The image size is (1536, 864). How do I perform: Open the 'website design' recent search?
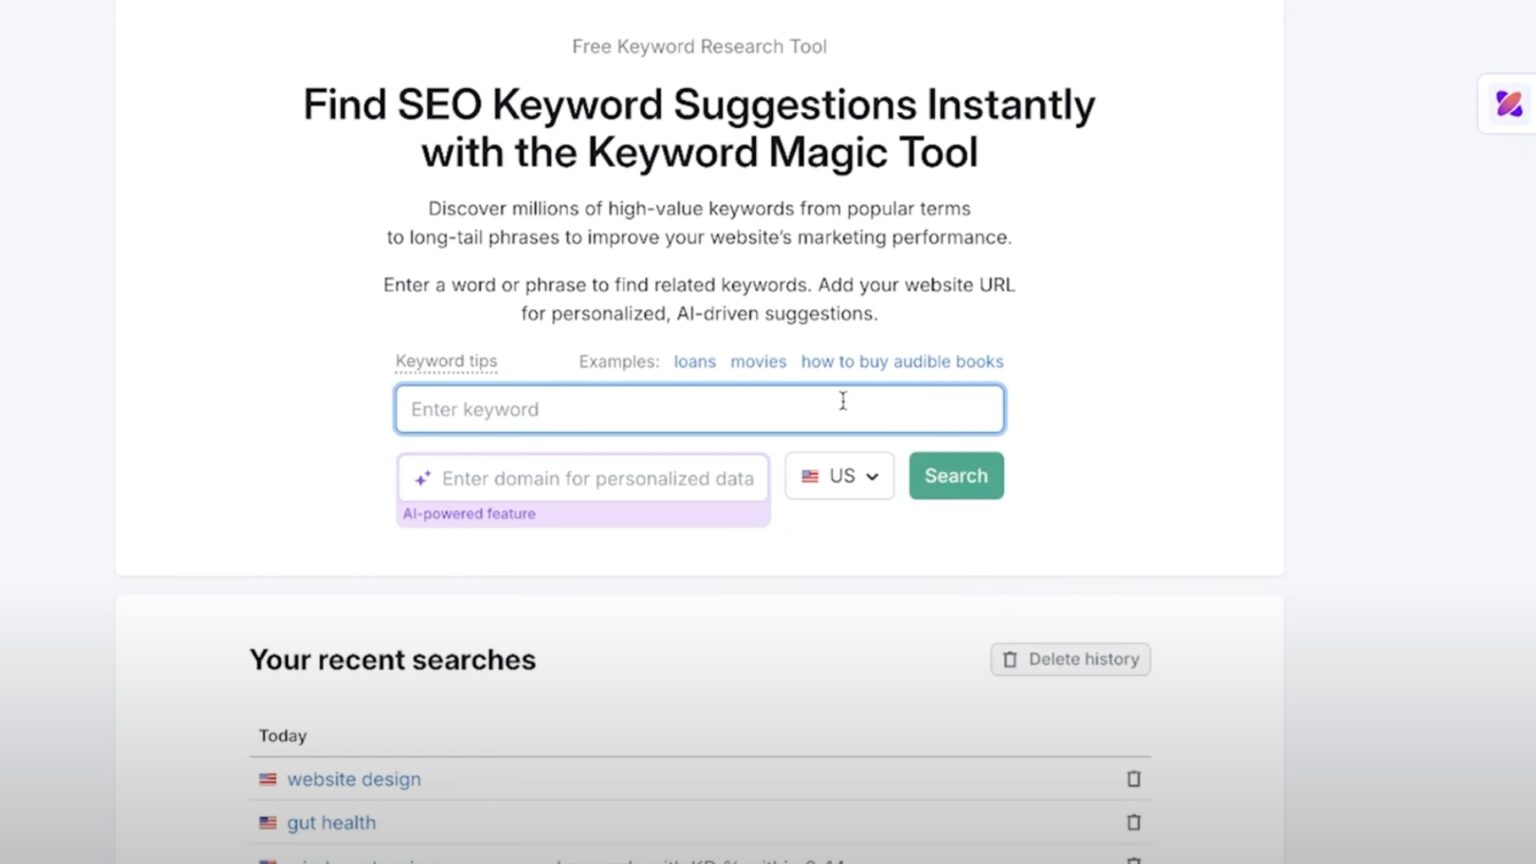click(x=353, y=779)
